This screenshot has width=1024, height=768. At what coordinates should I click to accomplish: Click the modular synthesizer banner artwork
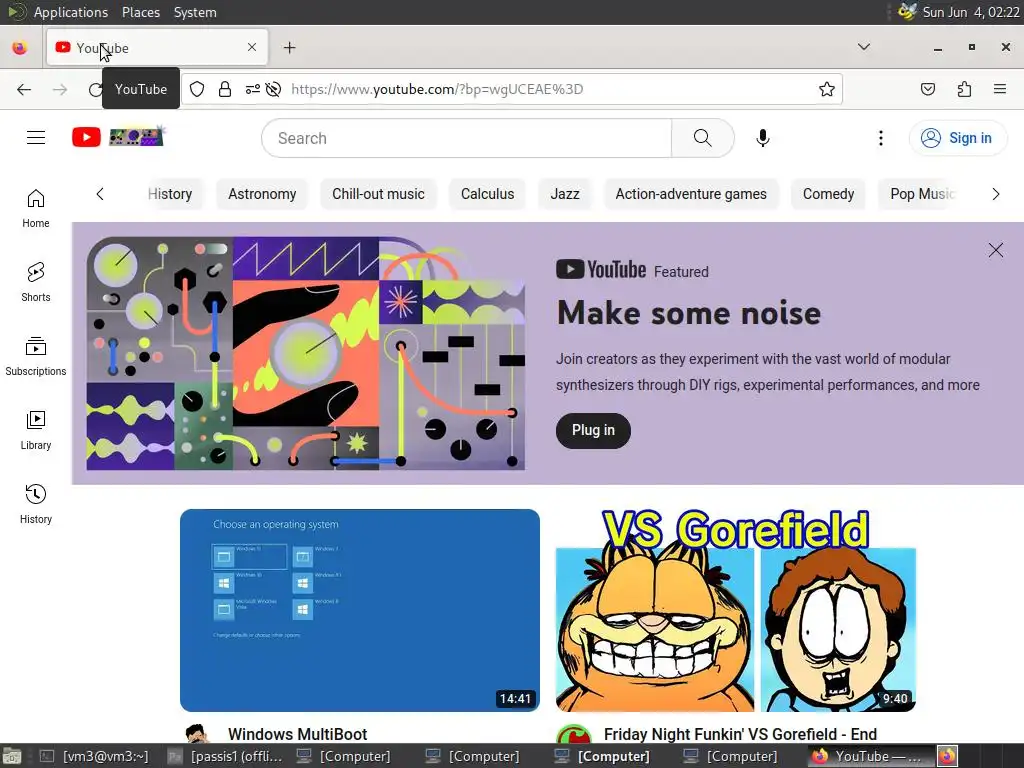[306, 353]
